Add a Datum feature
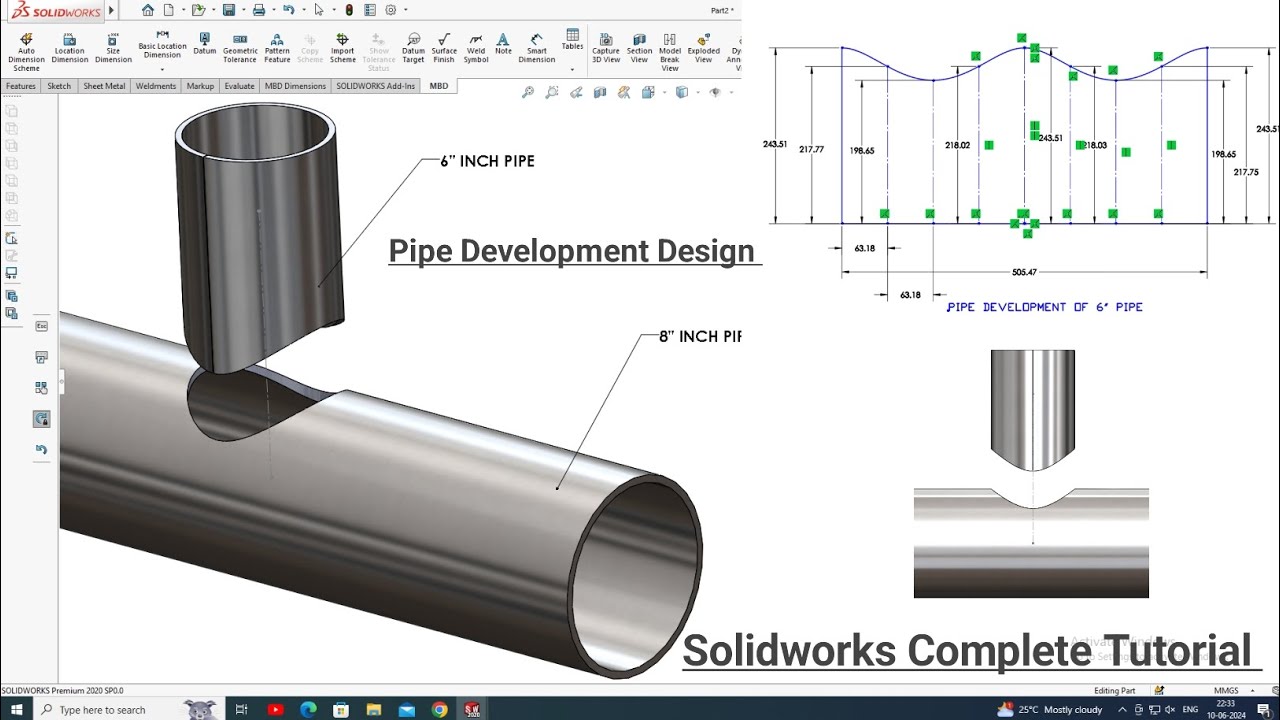This screenshot has width=1280, height=720. 204,44
